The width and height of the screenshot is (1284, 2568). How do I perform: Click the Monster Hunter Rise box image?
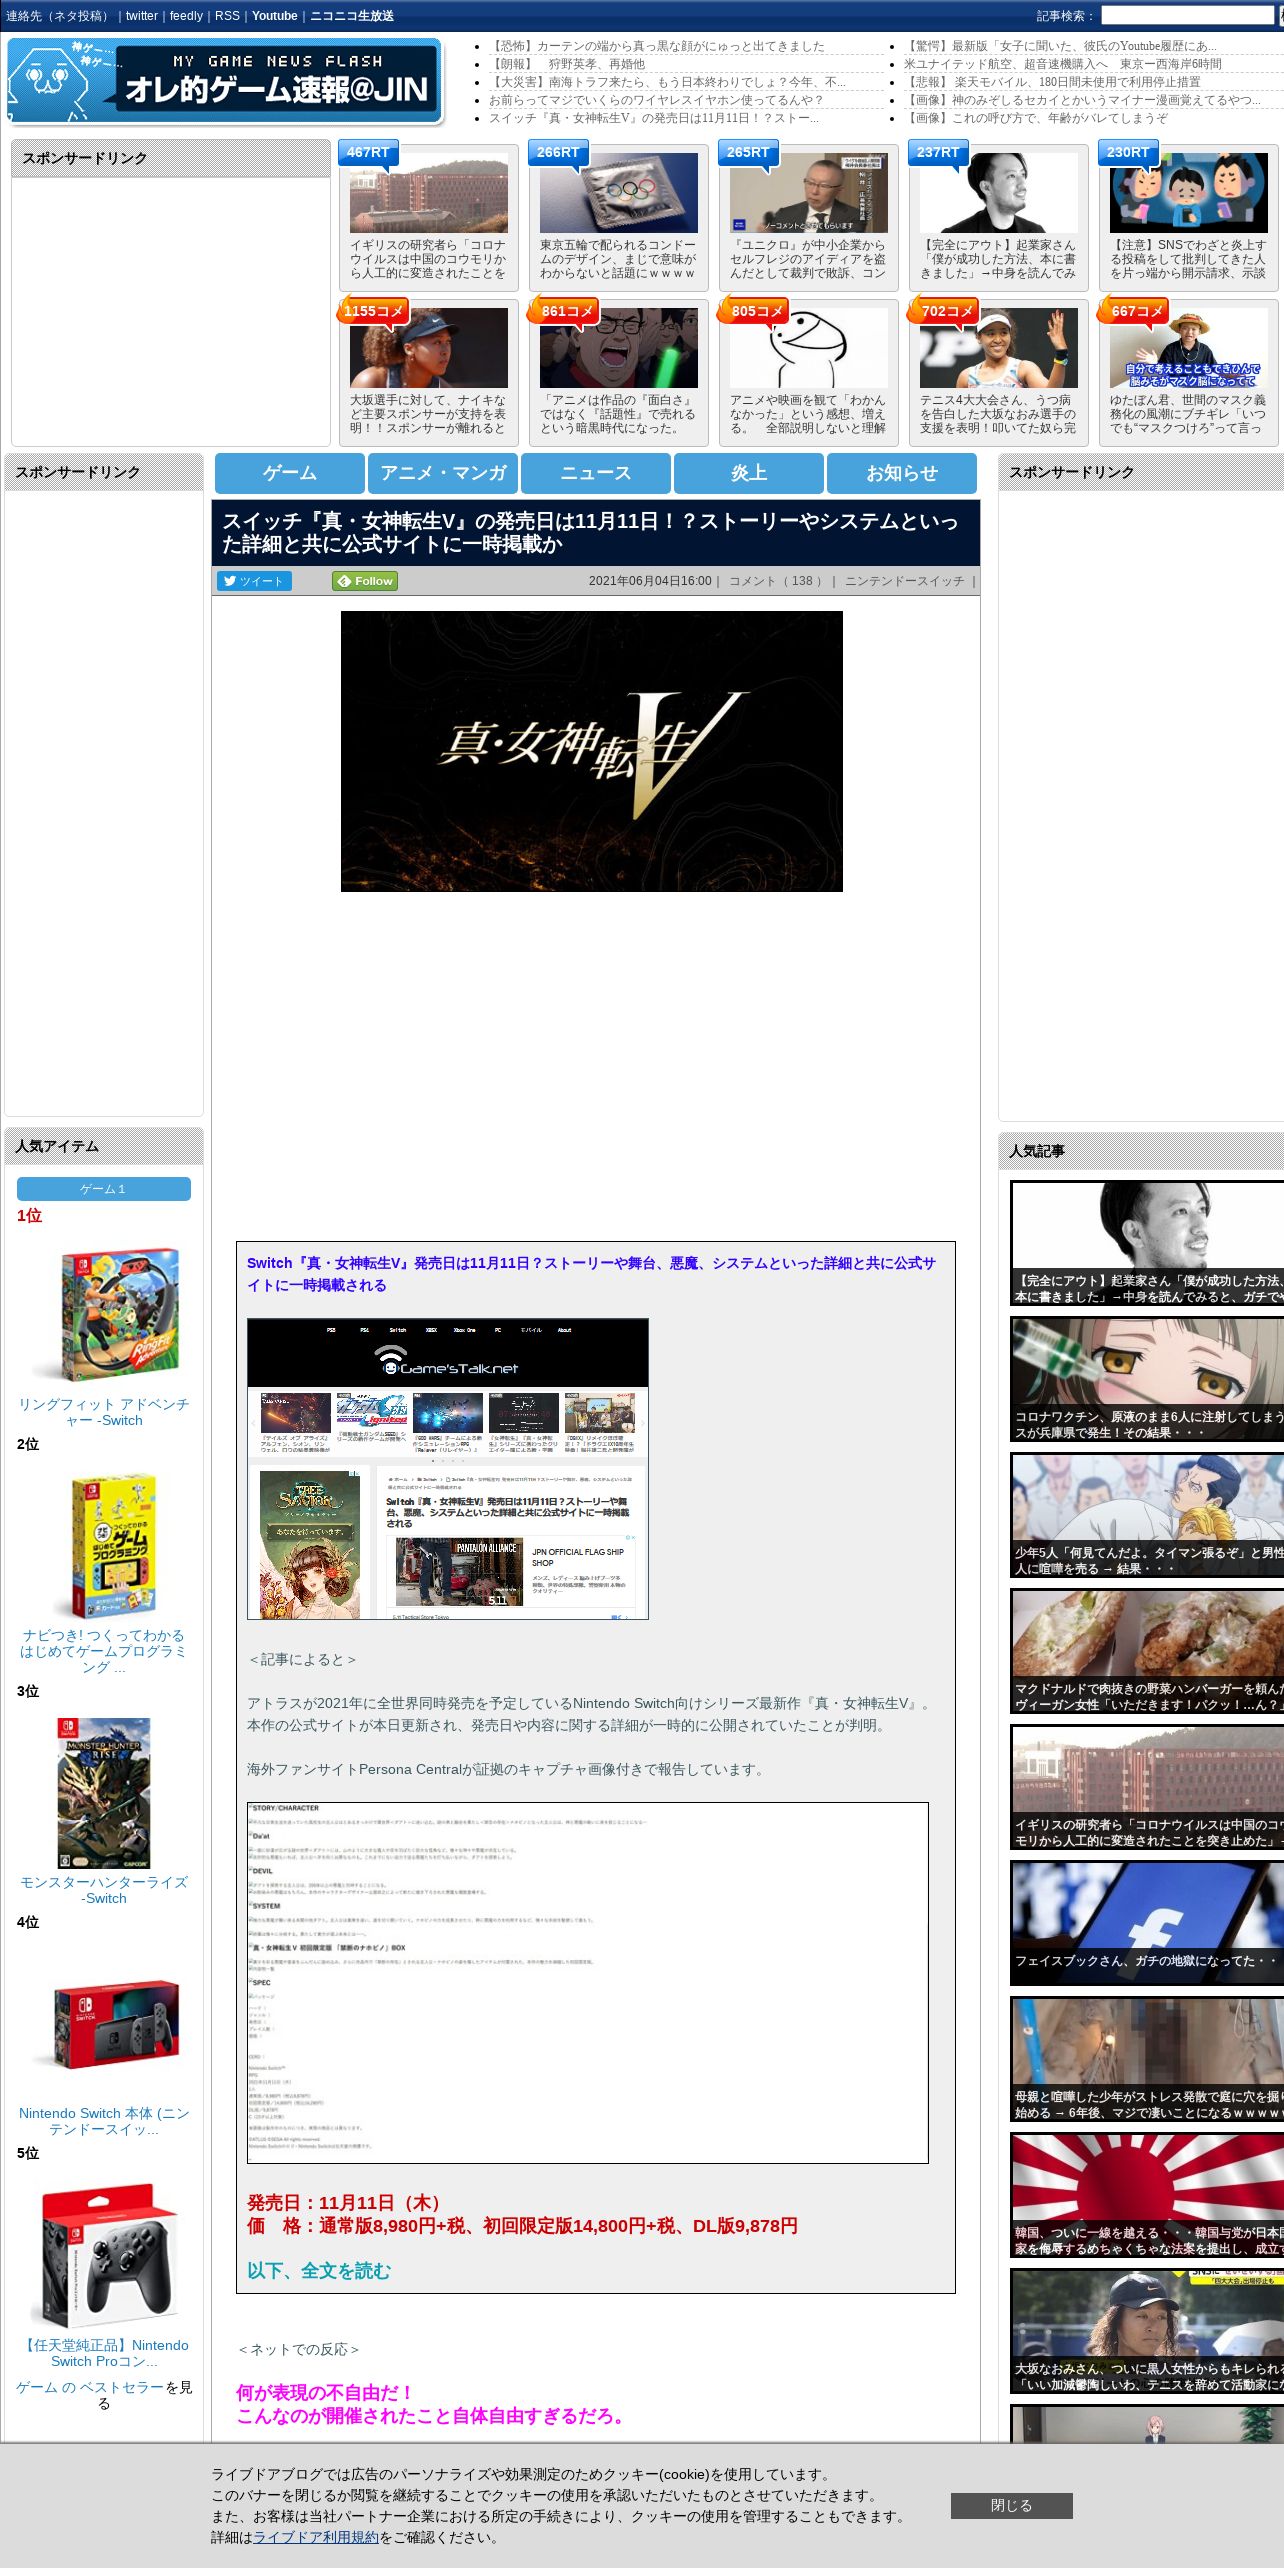[104, 1794]
